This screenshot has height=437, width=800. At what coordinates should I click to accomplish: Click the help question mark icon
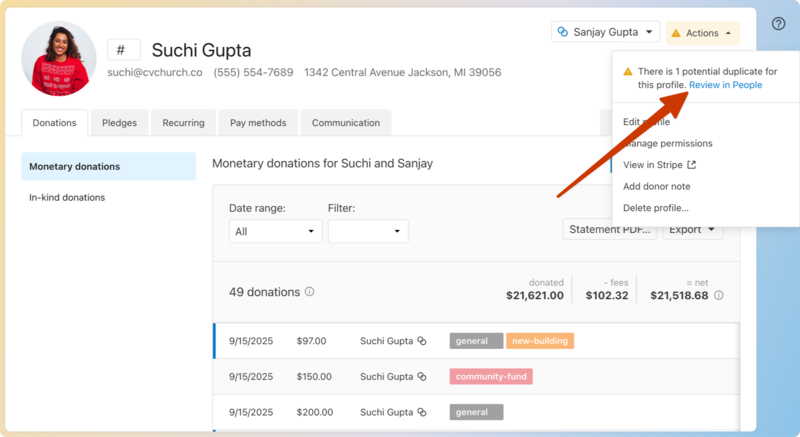tap(779, 24)
